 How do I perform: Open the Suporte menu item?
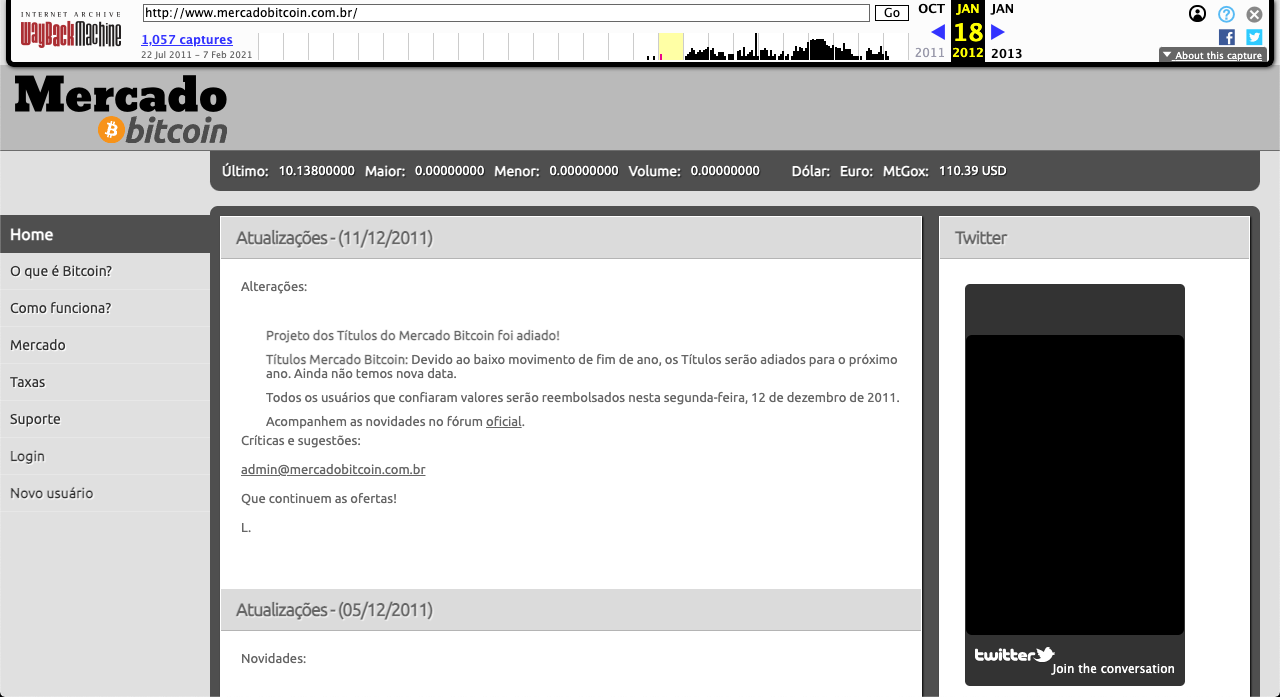(x=105, y=419)
